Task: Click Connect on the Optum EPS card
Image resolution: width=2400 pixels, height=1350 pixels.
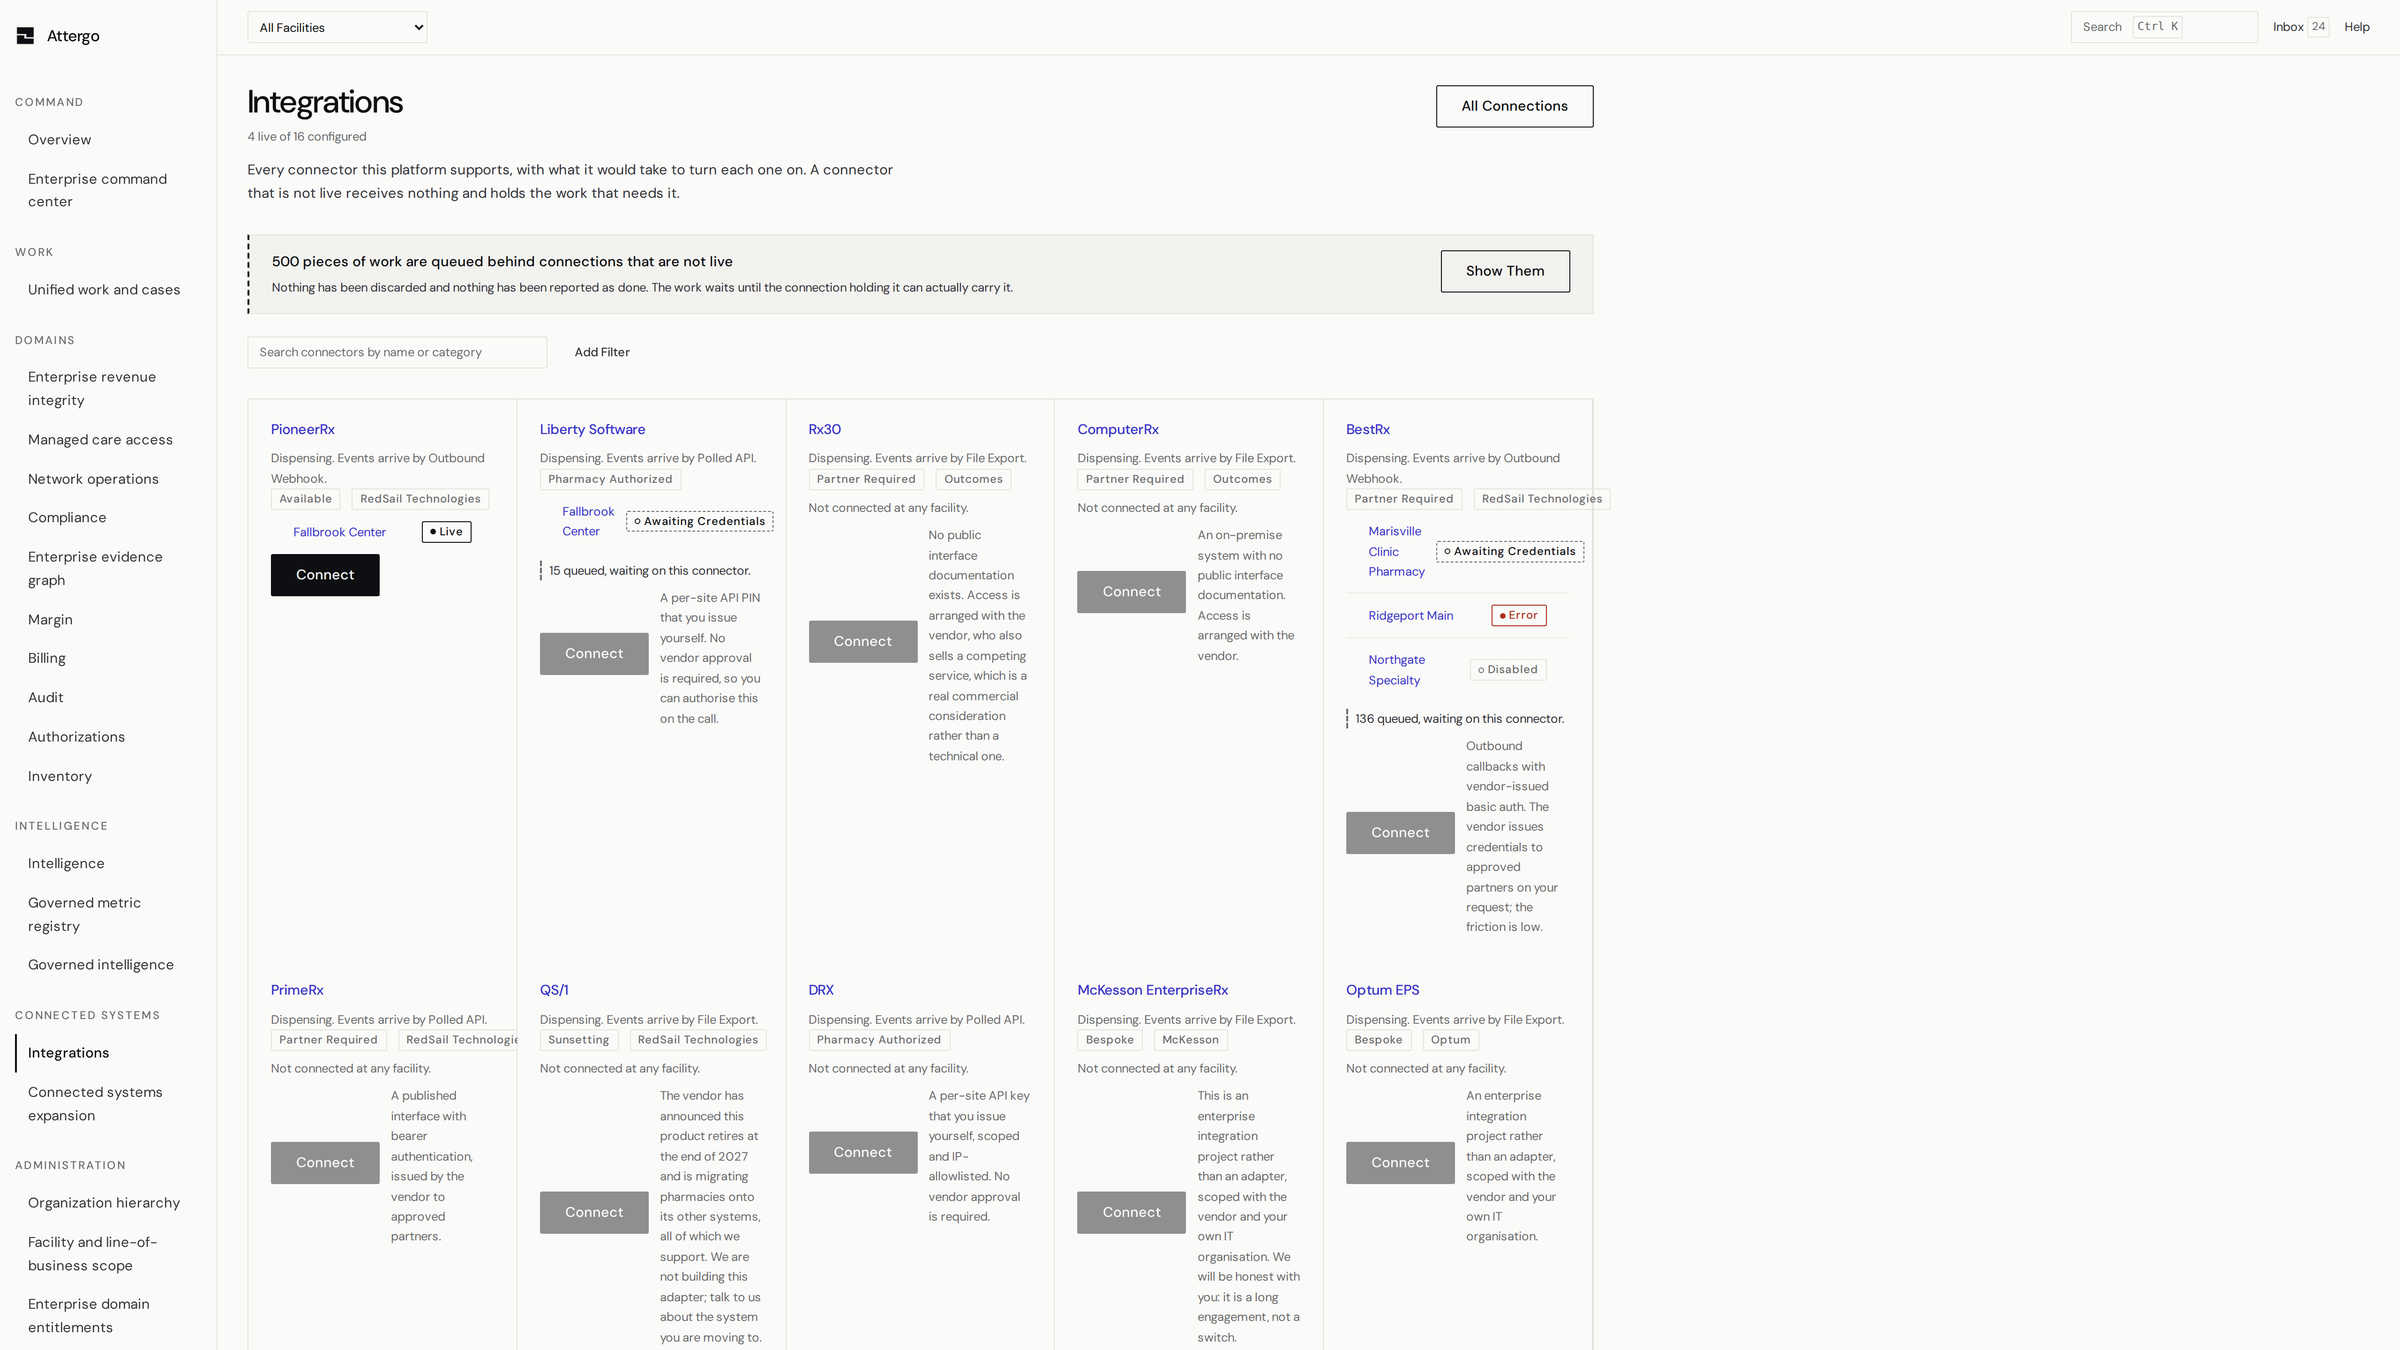Action: pyautogui.click(x=1400, y=1163)
